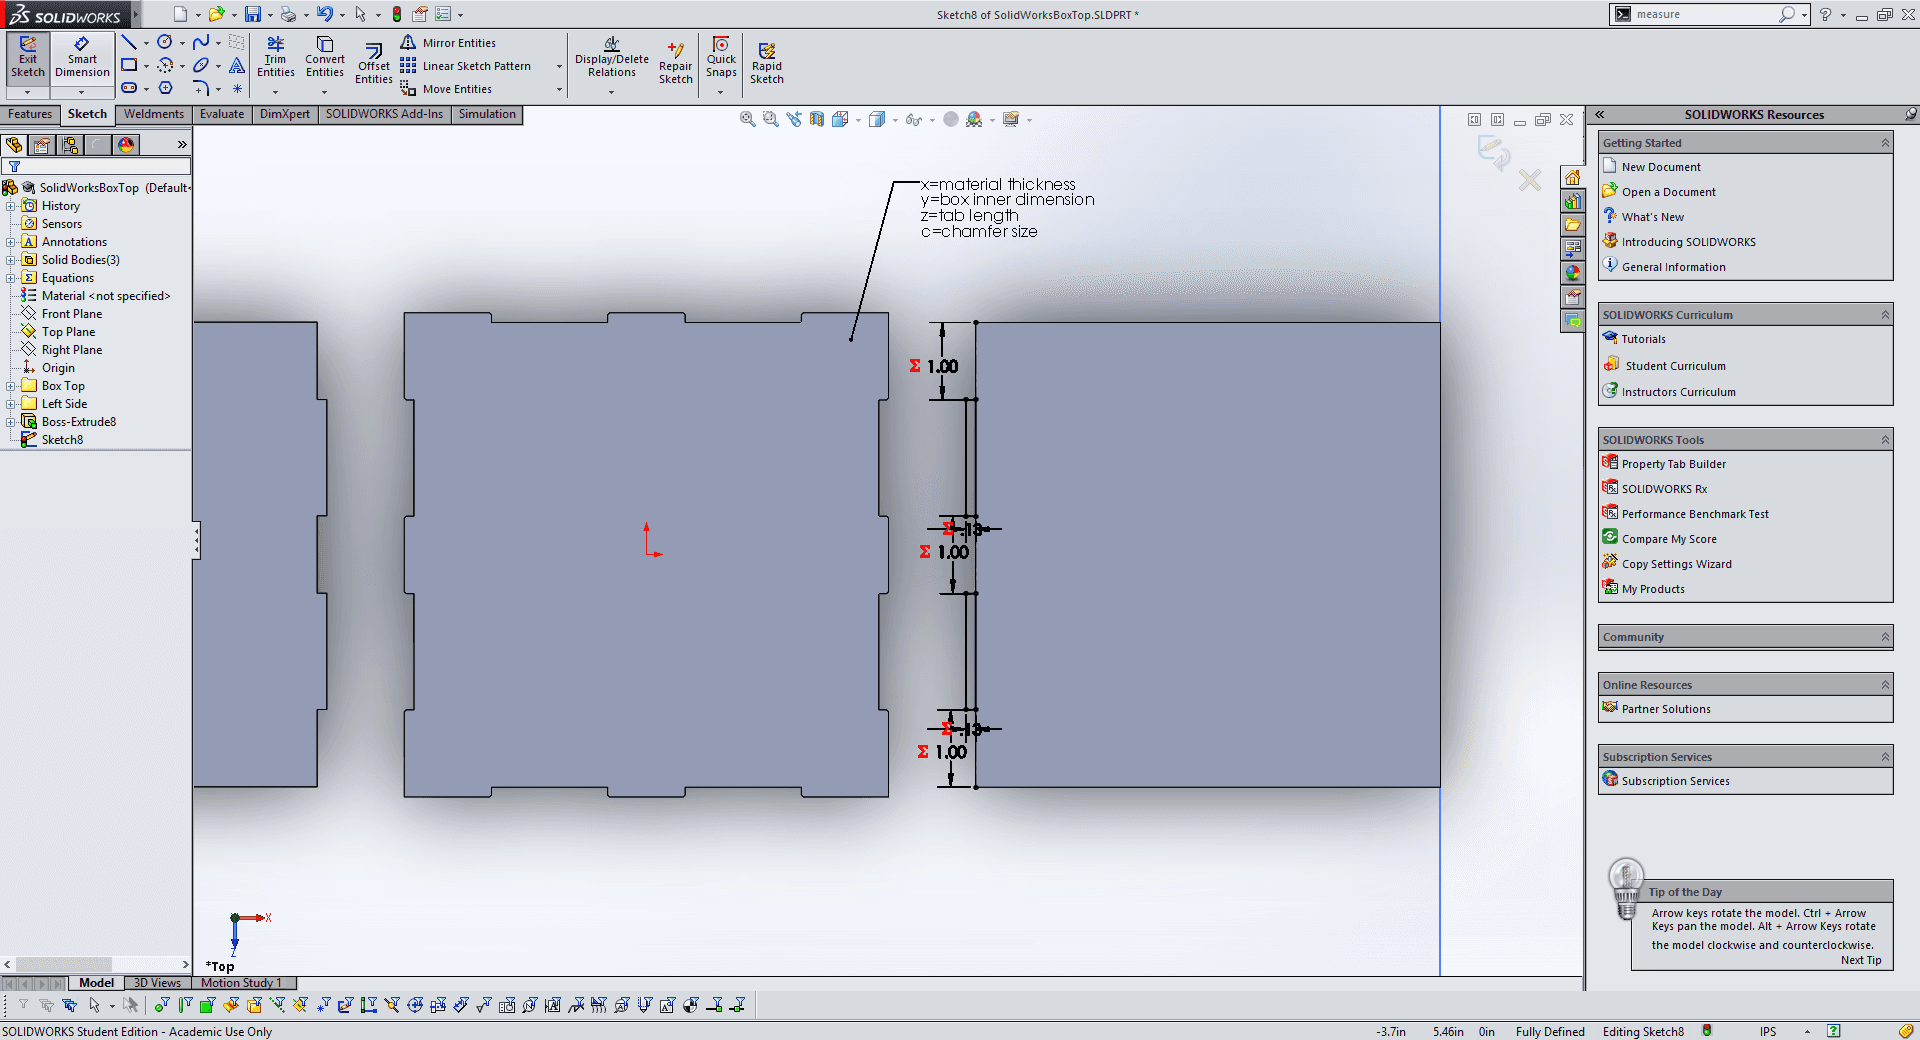1920x1040 pixels.
Task: Click Mirror Entities
Action: coord(448,43)
